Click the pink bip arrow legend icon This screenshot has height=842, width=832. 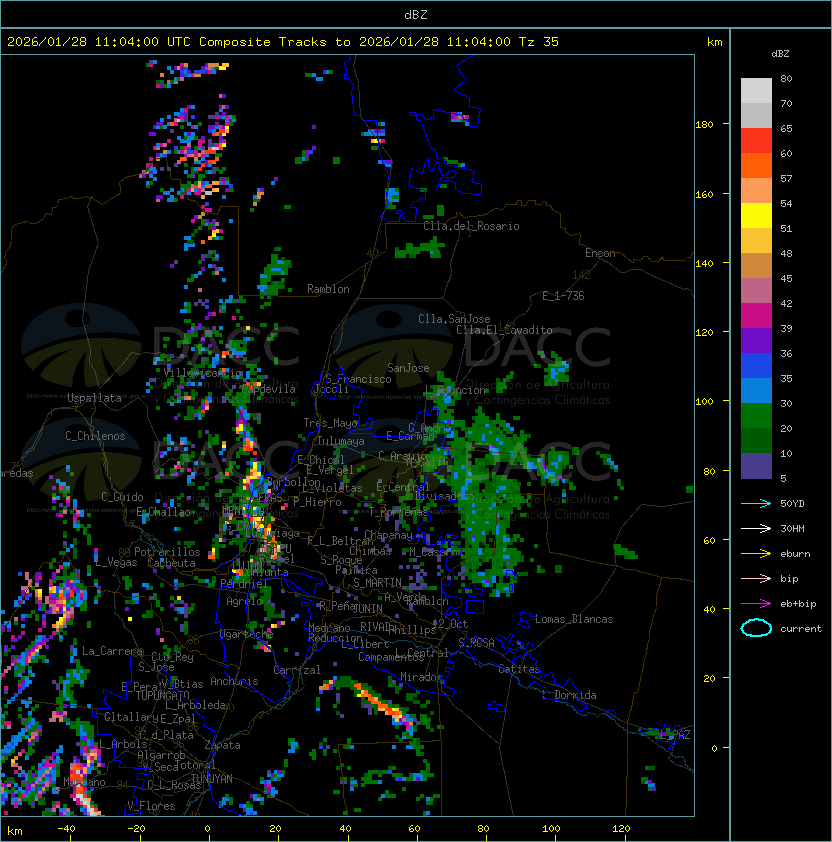756,578
